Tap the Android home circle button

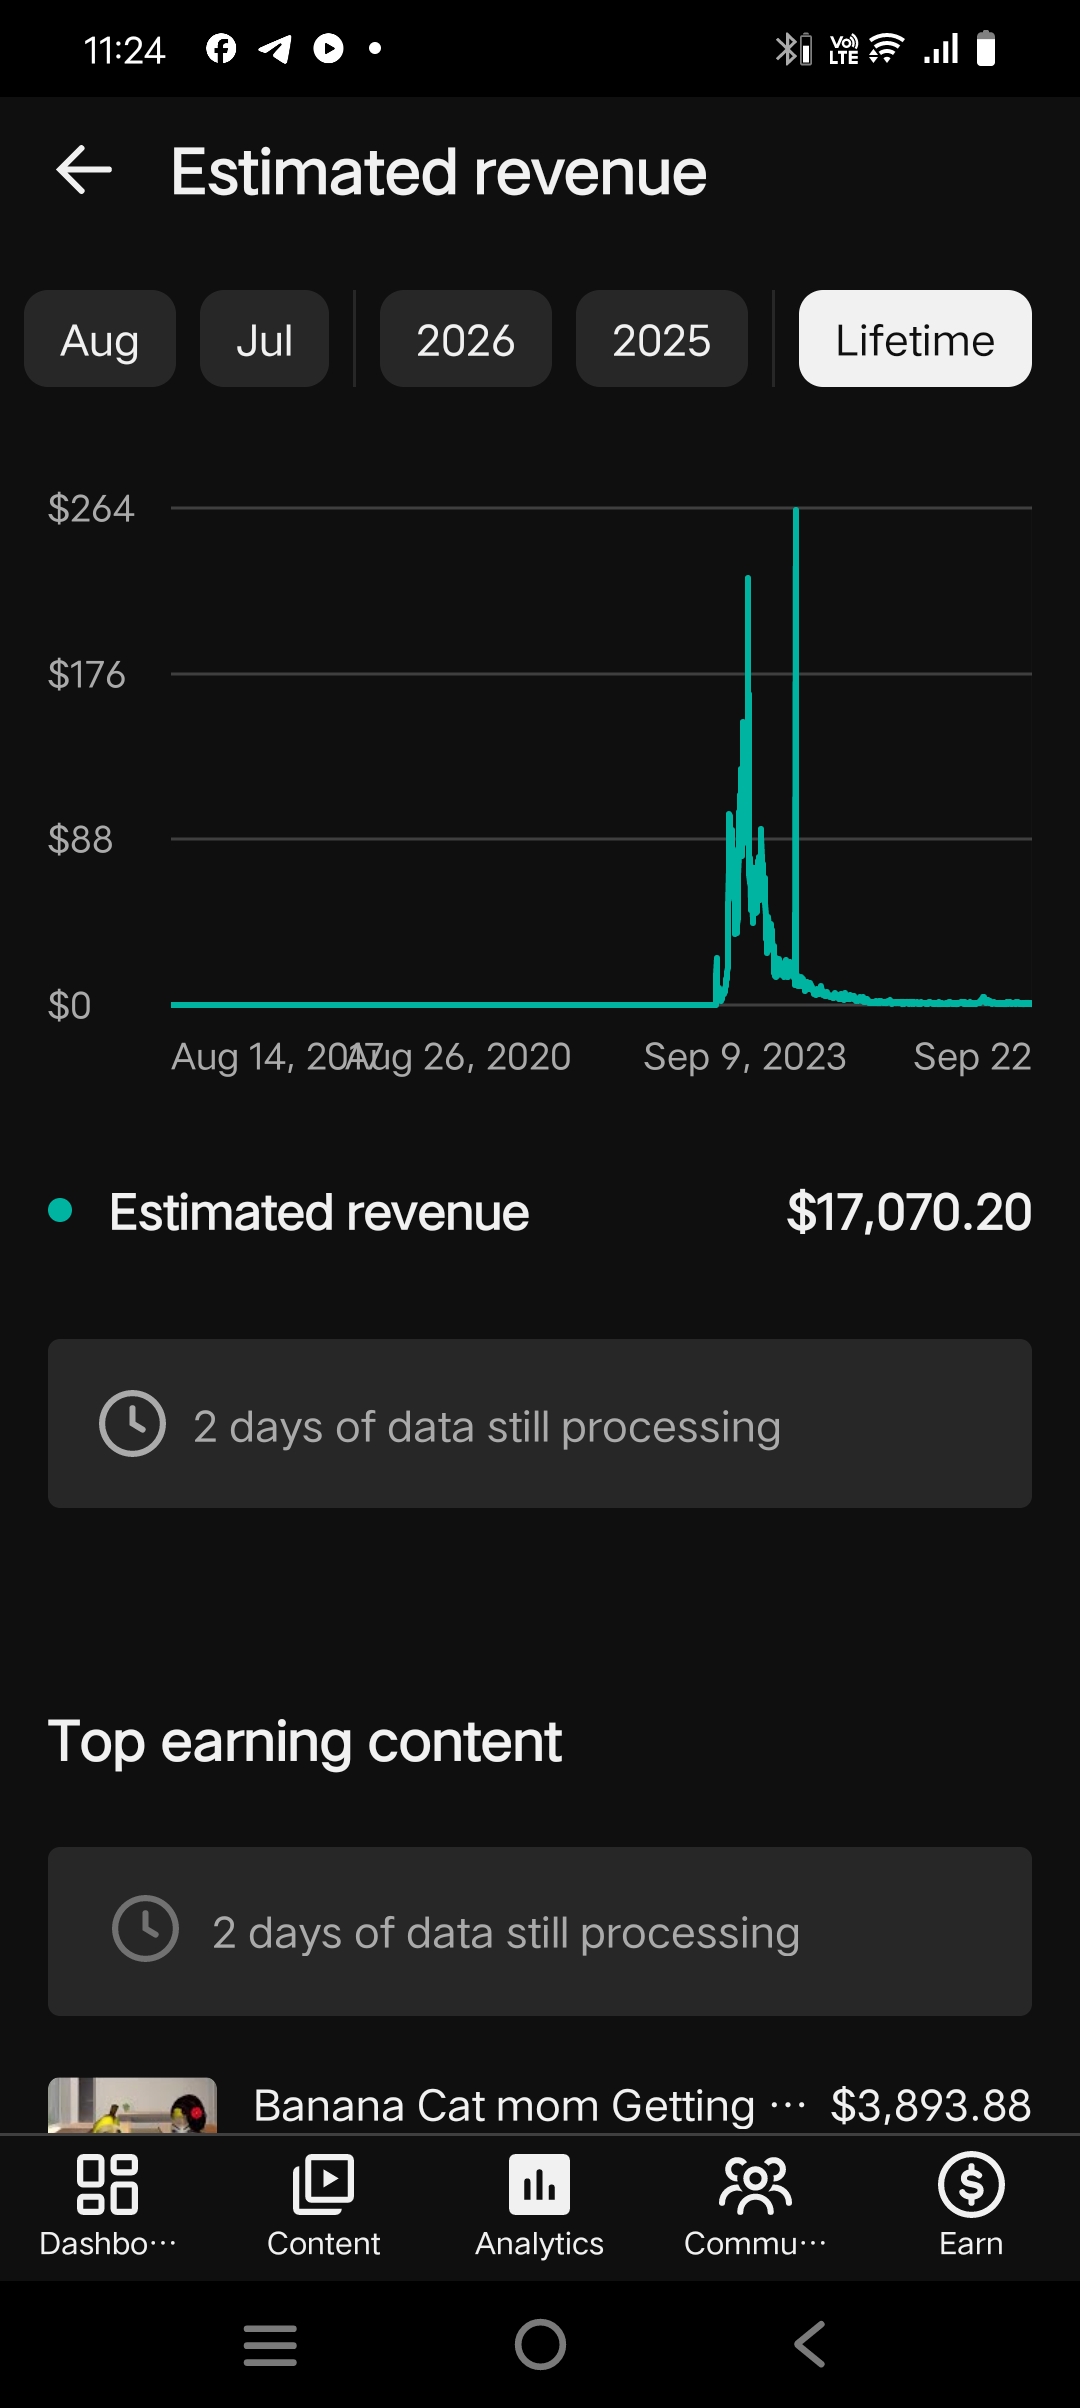(x=540, y=2345)
